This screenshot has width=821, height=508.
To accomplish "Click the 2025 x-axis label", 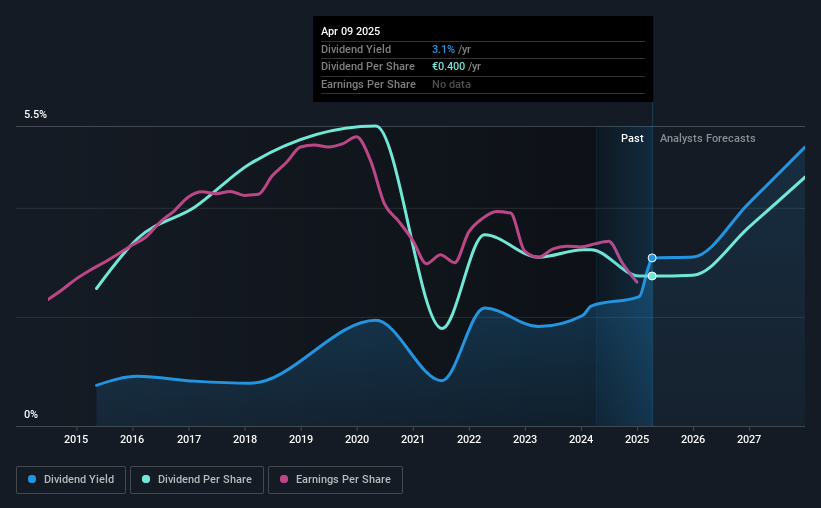I will tap(637, 439).
